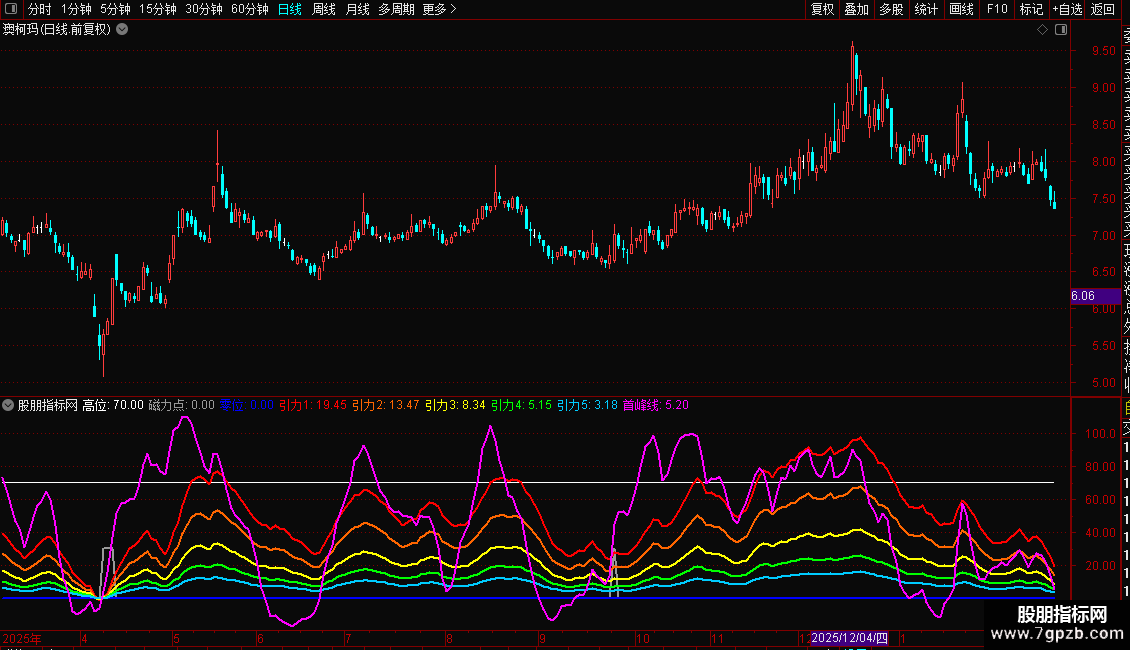Open dropdown next to 爽柯玛 stock title

(123, 30)
